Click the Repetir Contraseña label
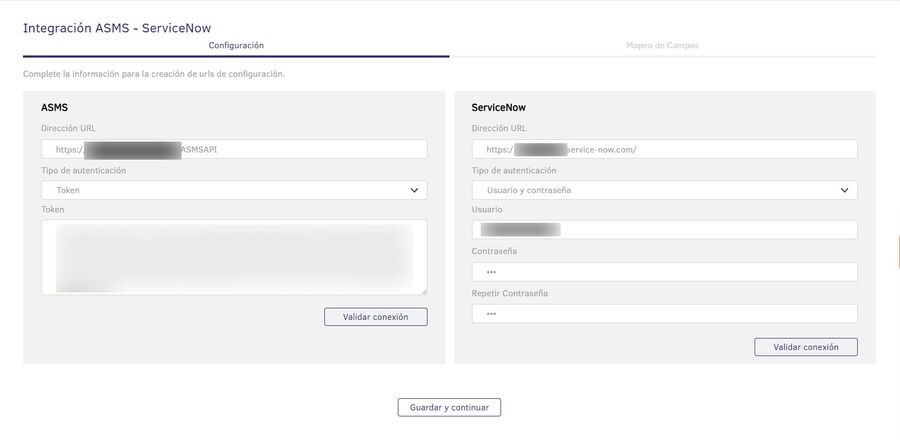This screenshot has width=900, height=440. click(510, 293)
